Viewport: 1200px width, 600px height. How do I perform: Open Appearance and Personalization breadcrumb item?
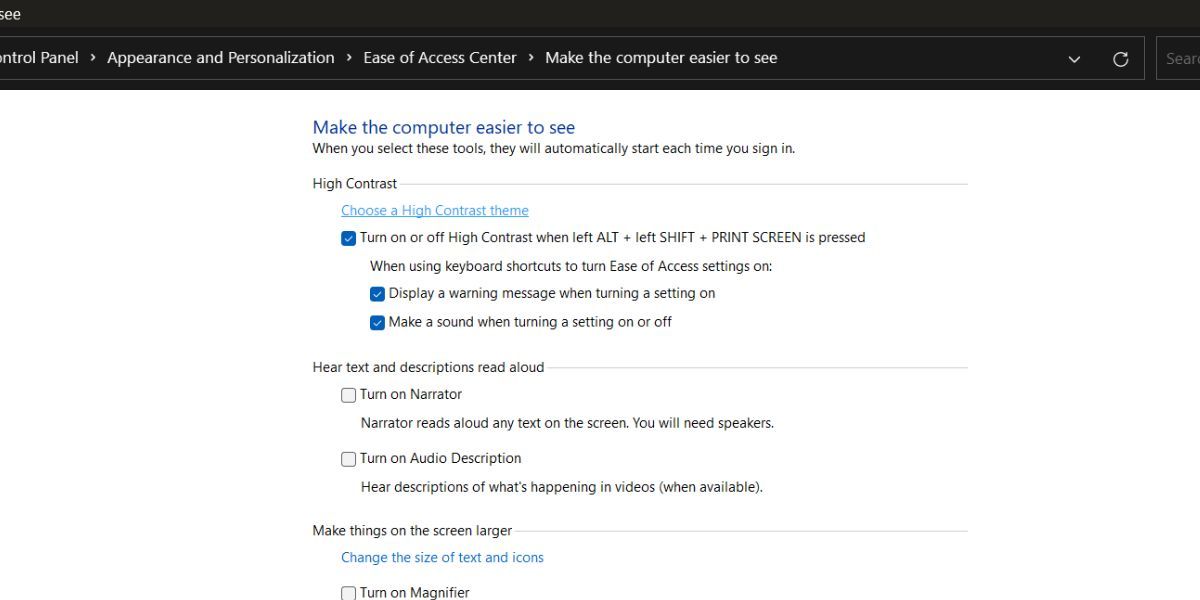(220, 58)
